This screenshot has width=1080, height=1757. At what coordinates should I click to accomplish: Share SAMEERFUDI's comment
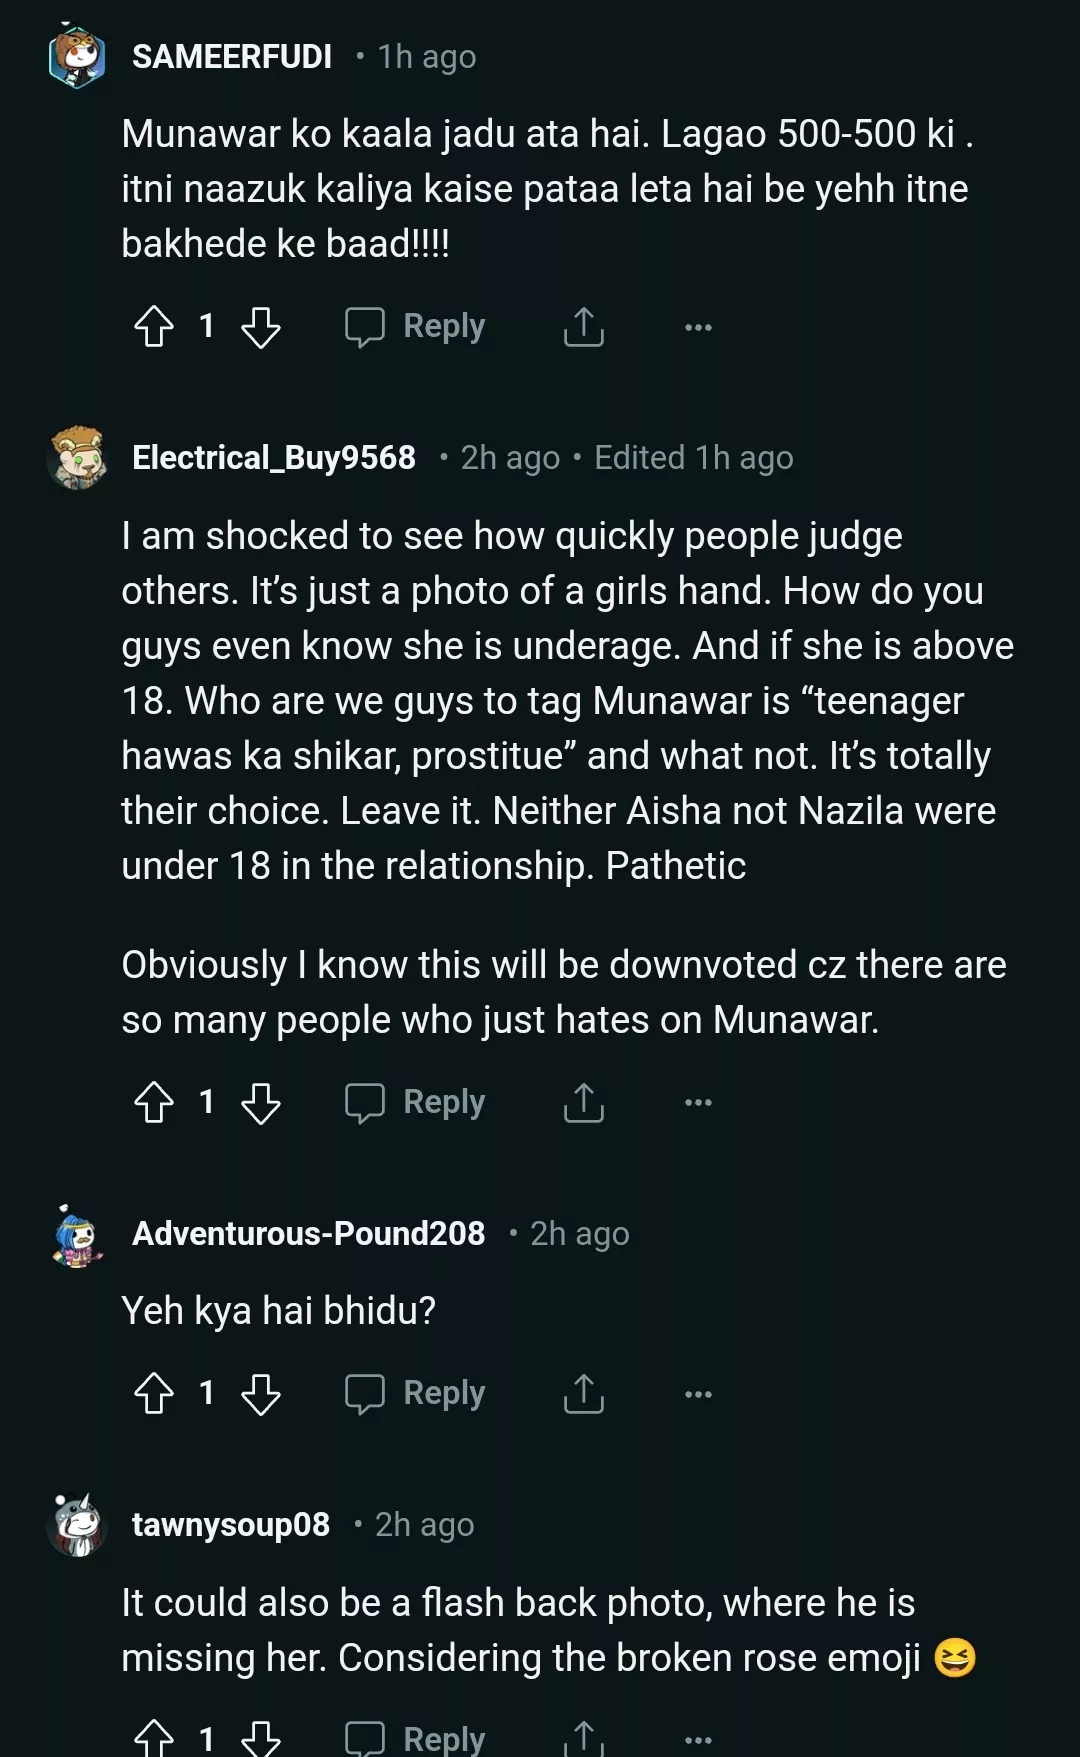click(584, 326)
